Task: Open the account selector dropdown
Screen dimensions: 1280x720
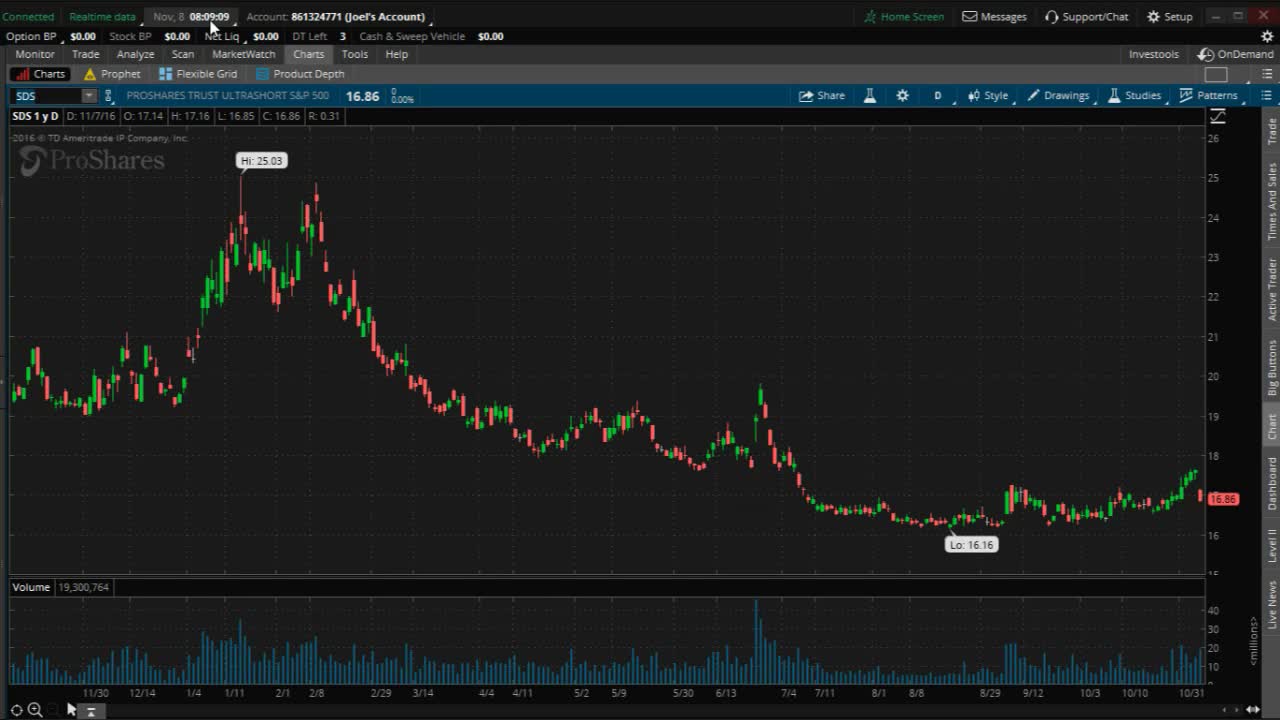Action: click(x=338, y=16)
